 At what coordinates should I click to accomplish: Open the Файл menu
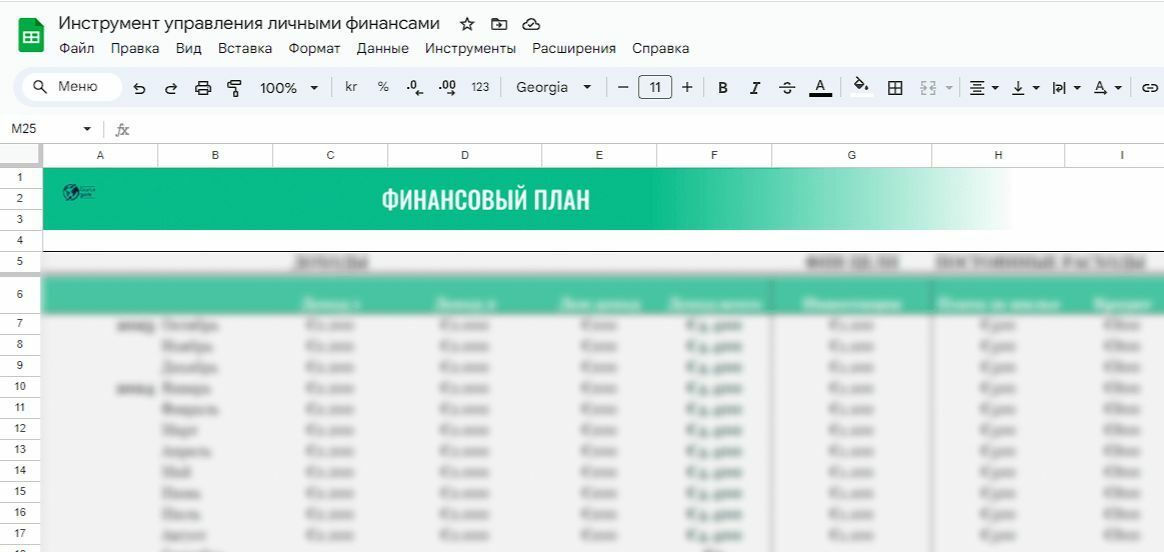coord(77,48)
